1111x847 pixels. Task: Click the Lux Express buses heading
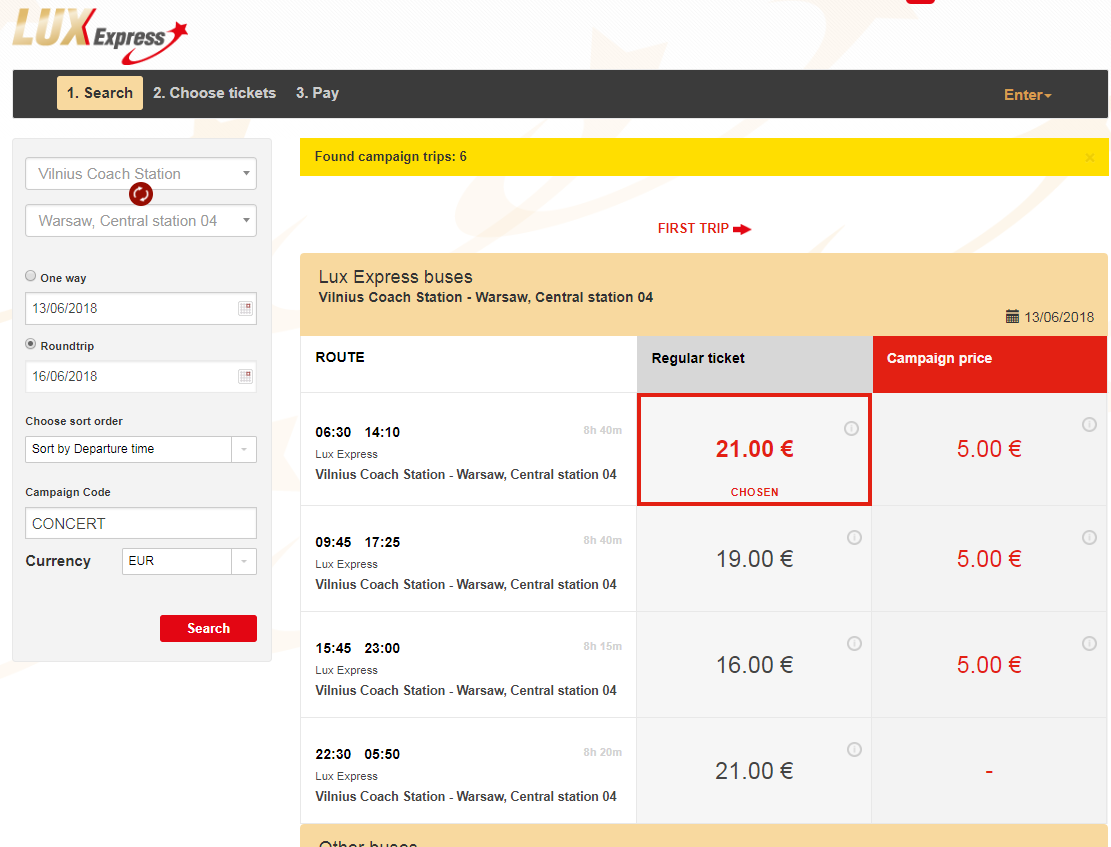(x=395, y=277)
